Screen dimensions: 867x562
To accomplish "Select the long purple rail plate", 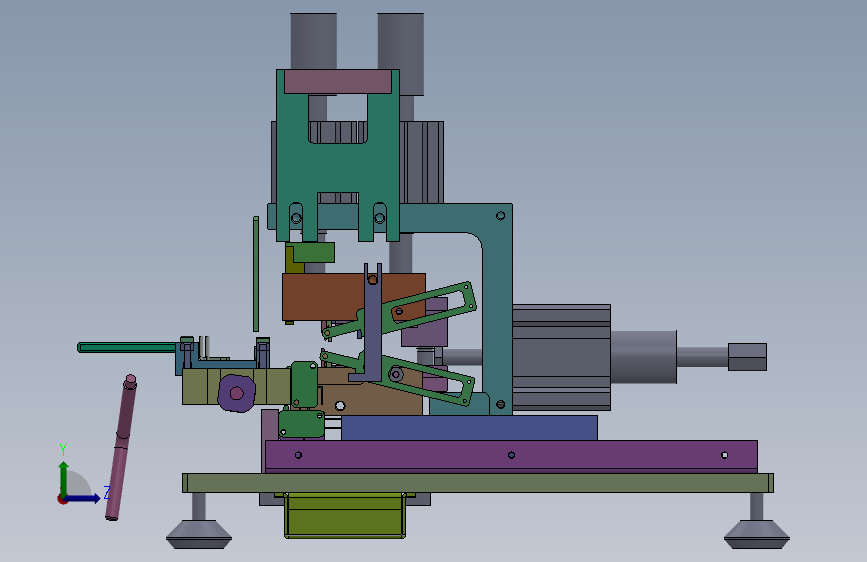I will pos(511,456).
